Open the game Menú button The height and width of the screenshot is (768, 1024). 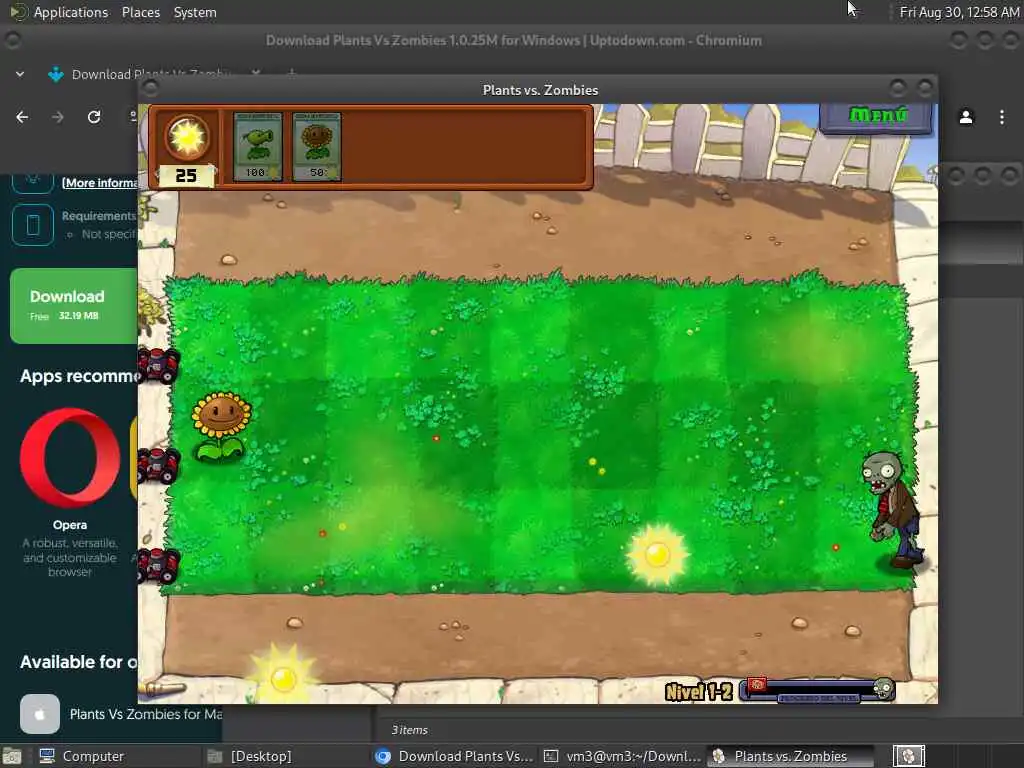coord(876,117)
